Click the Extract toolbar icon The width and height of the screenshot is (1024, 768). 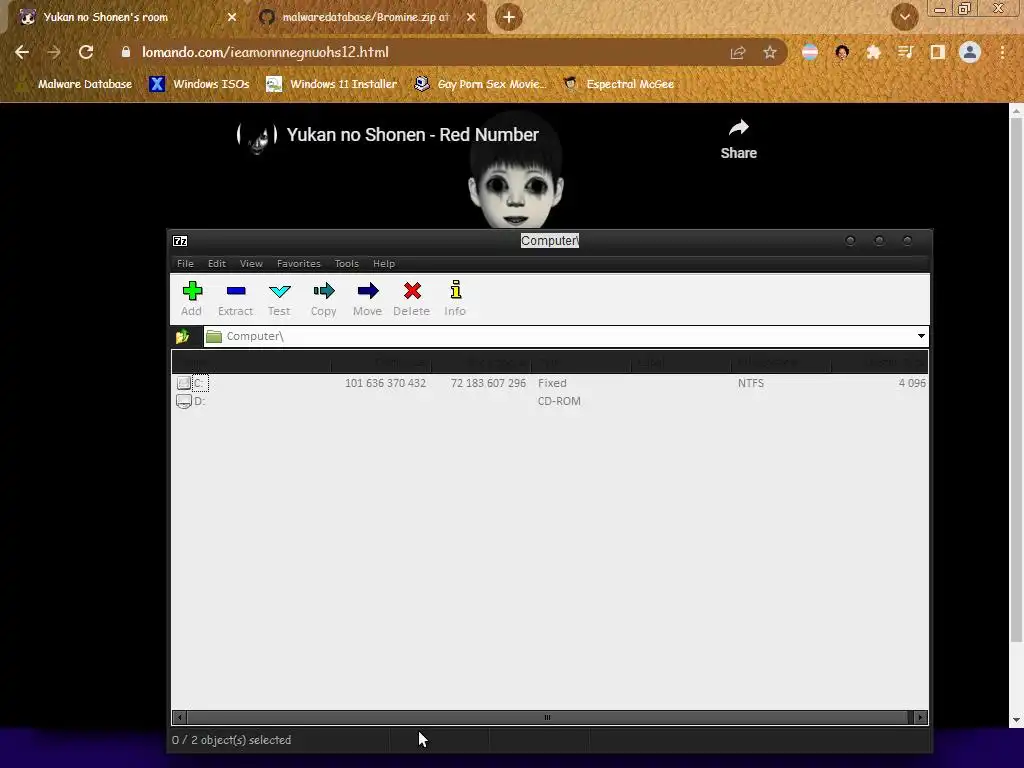point(236,291)
